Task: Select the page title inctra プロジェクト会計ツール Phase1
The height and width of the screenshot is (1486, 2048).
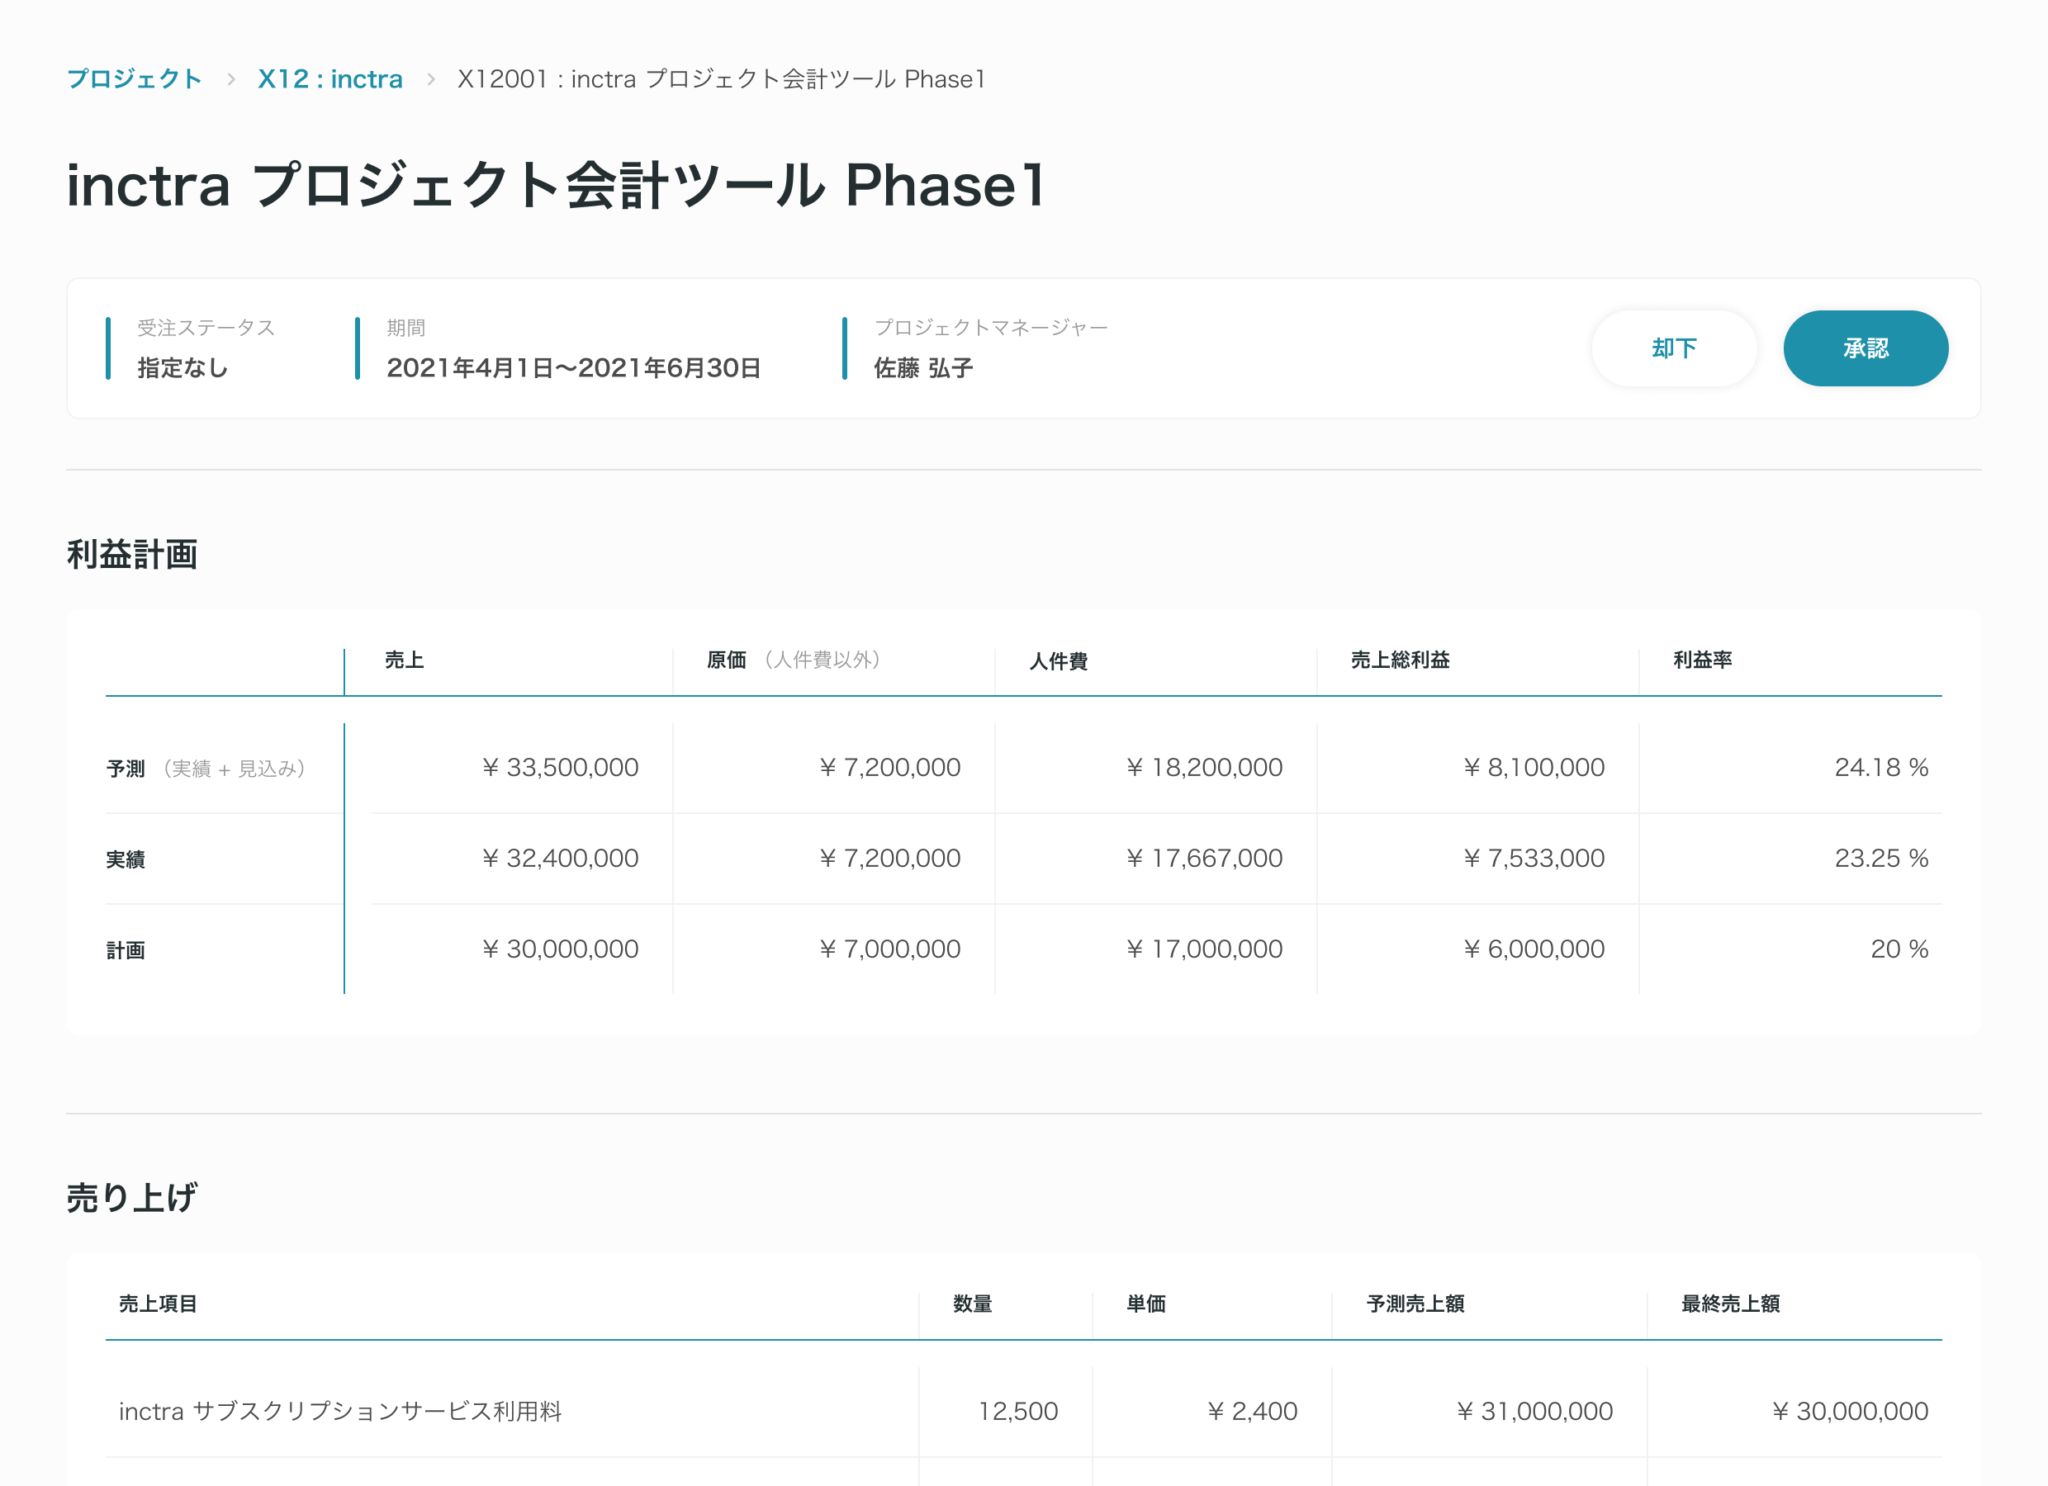Action: (556, 185)
